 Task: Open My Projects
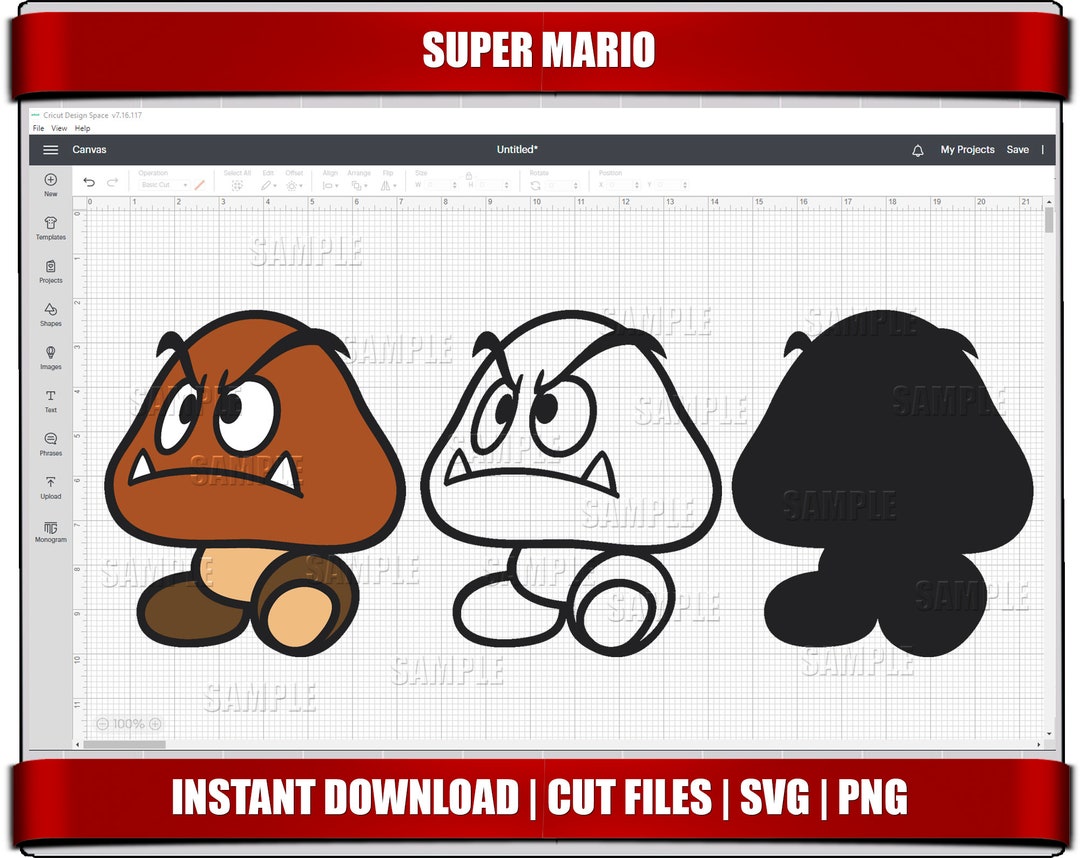tap(966, 149)
